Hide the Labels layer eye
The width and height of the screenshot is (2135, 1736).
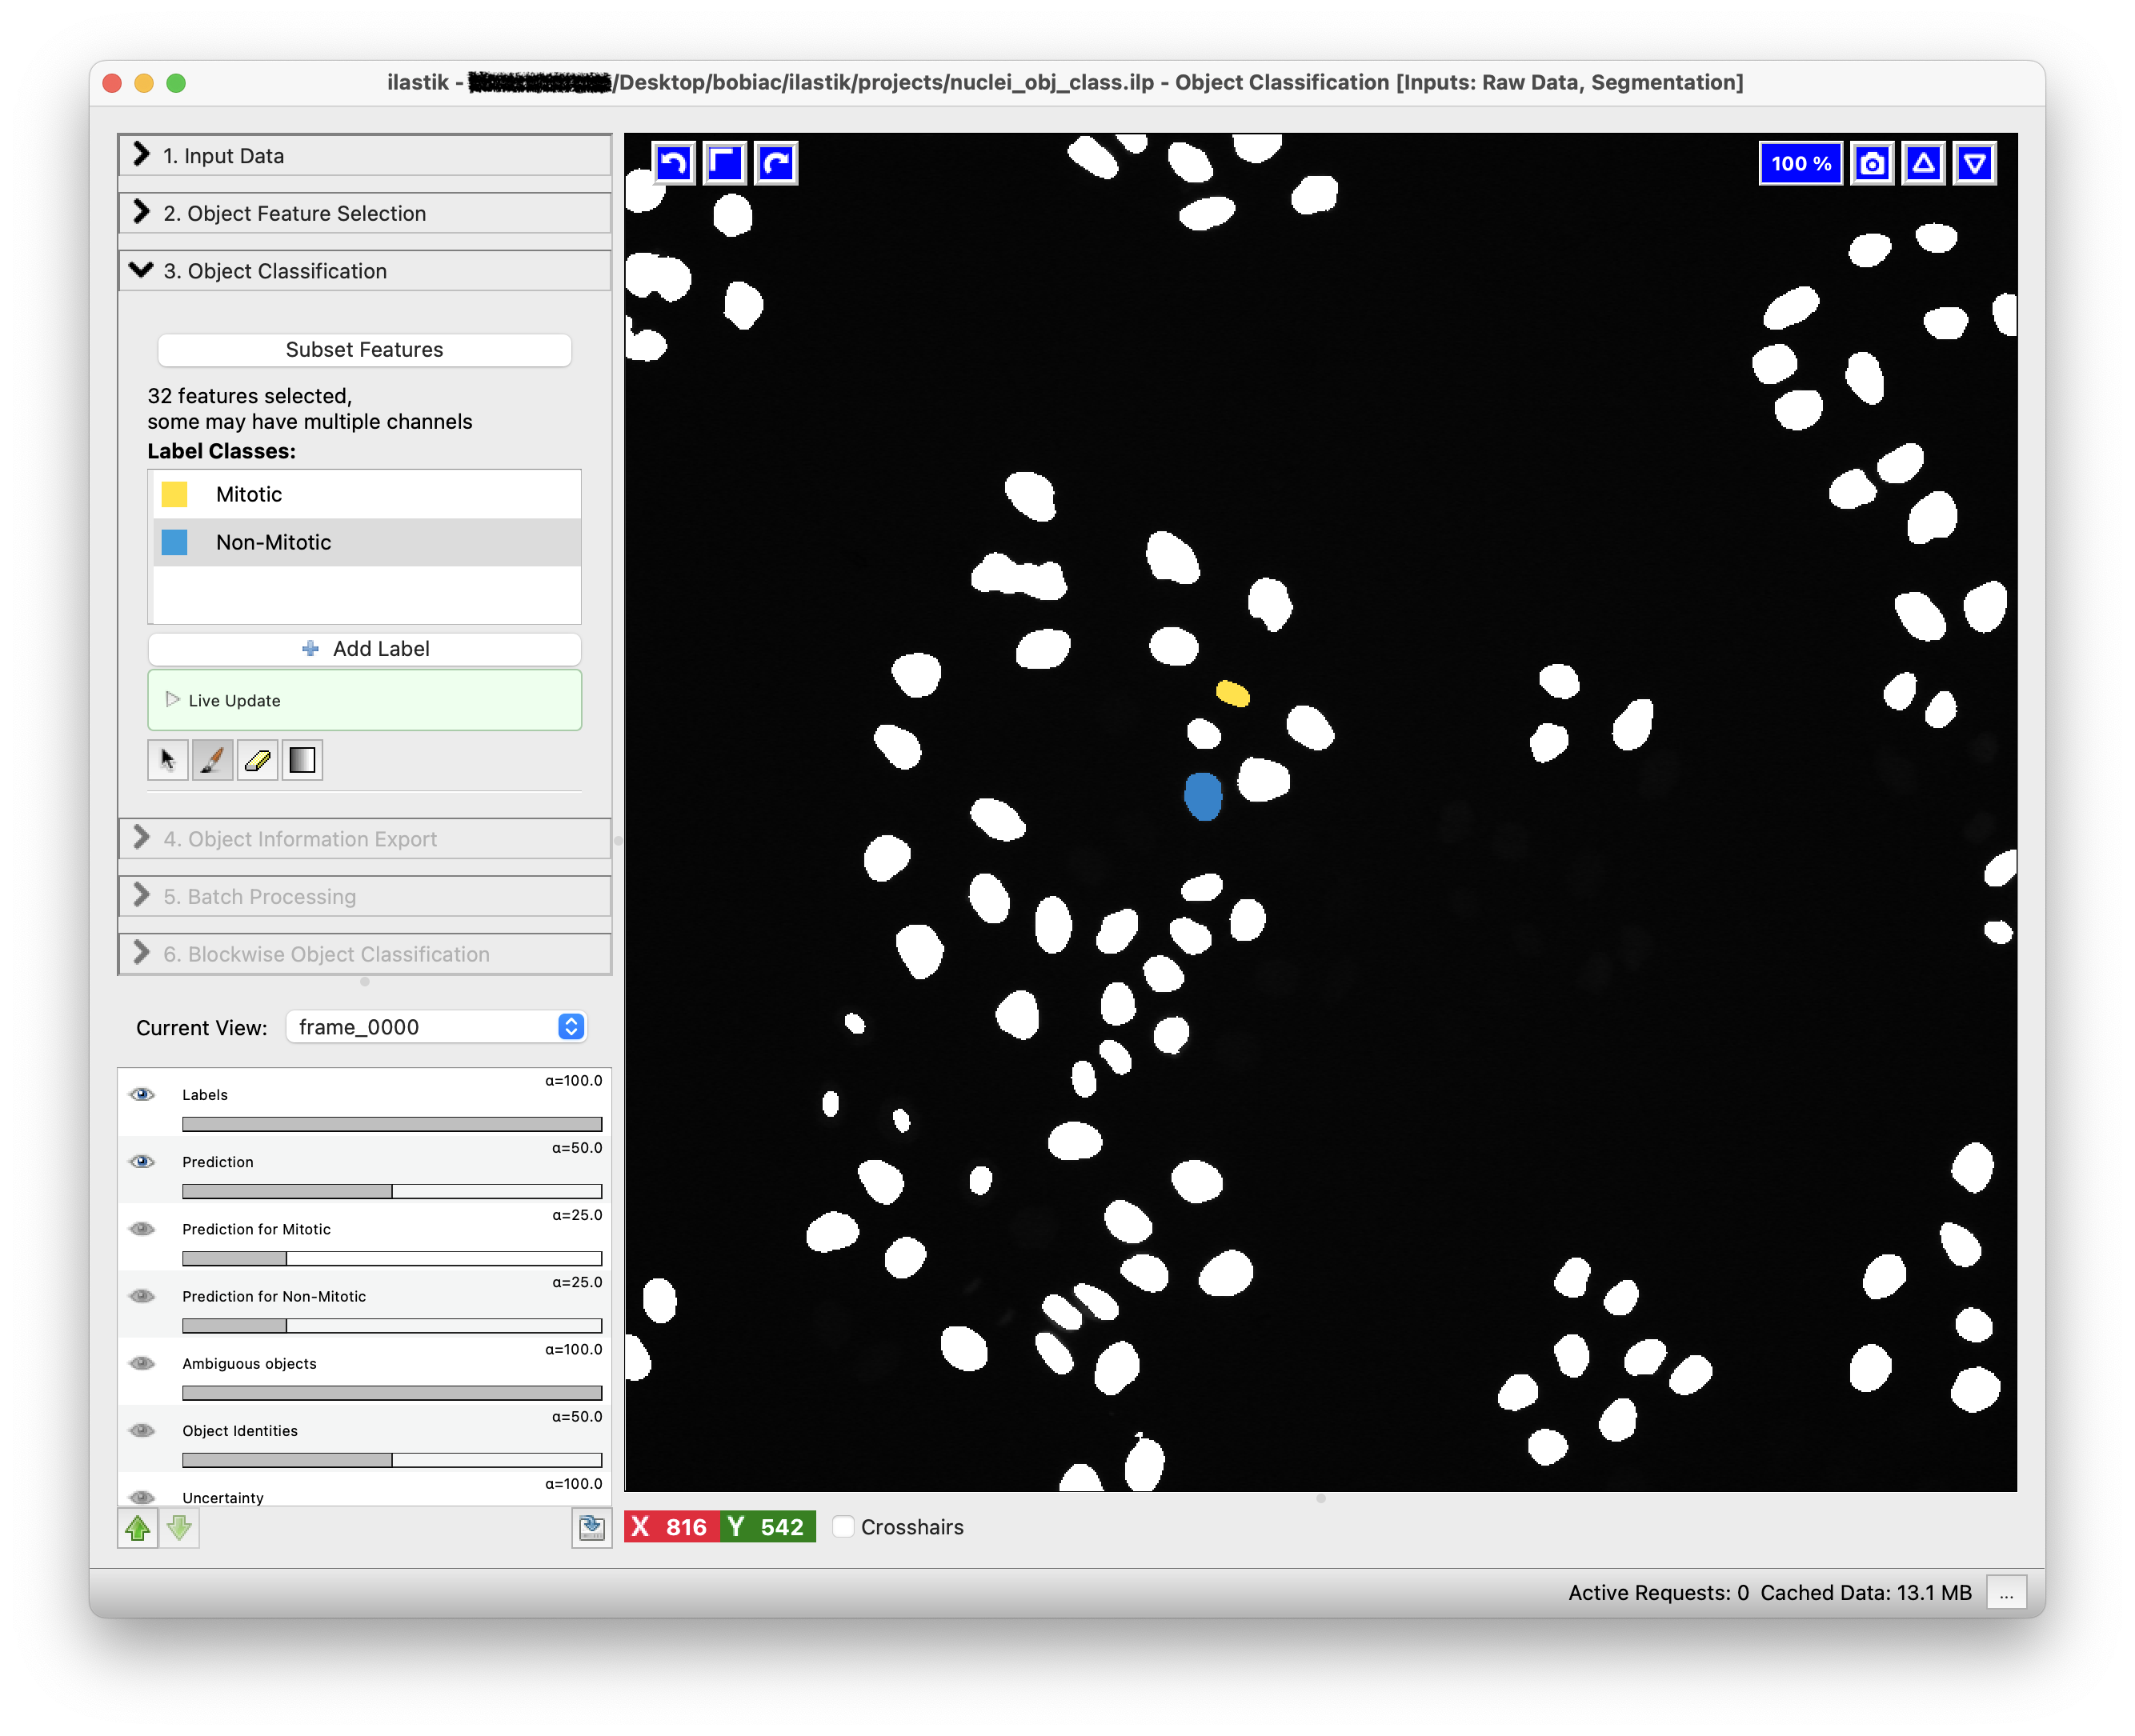(142, 1094)
